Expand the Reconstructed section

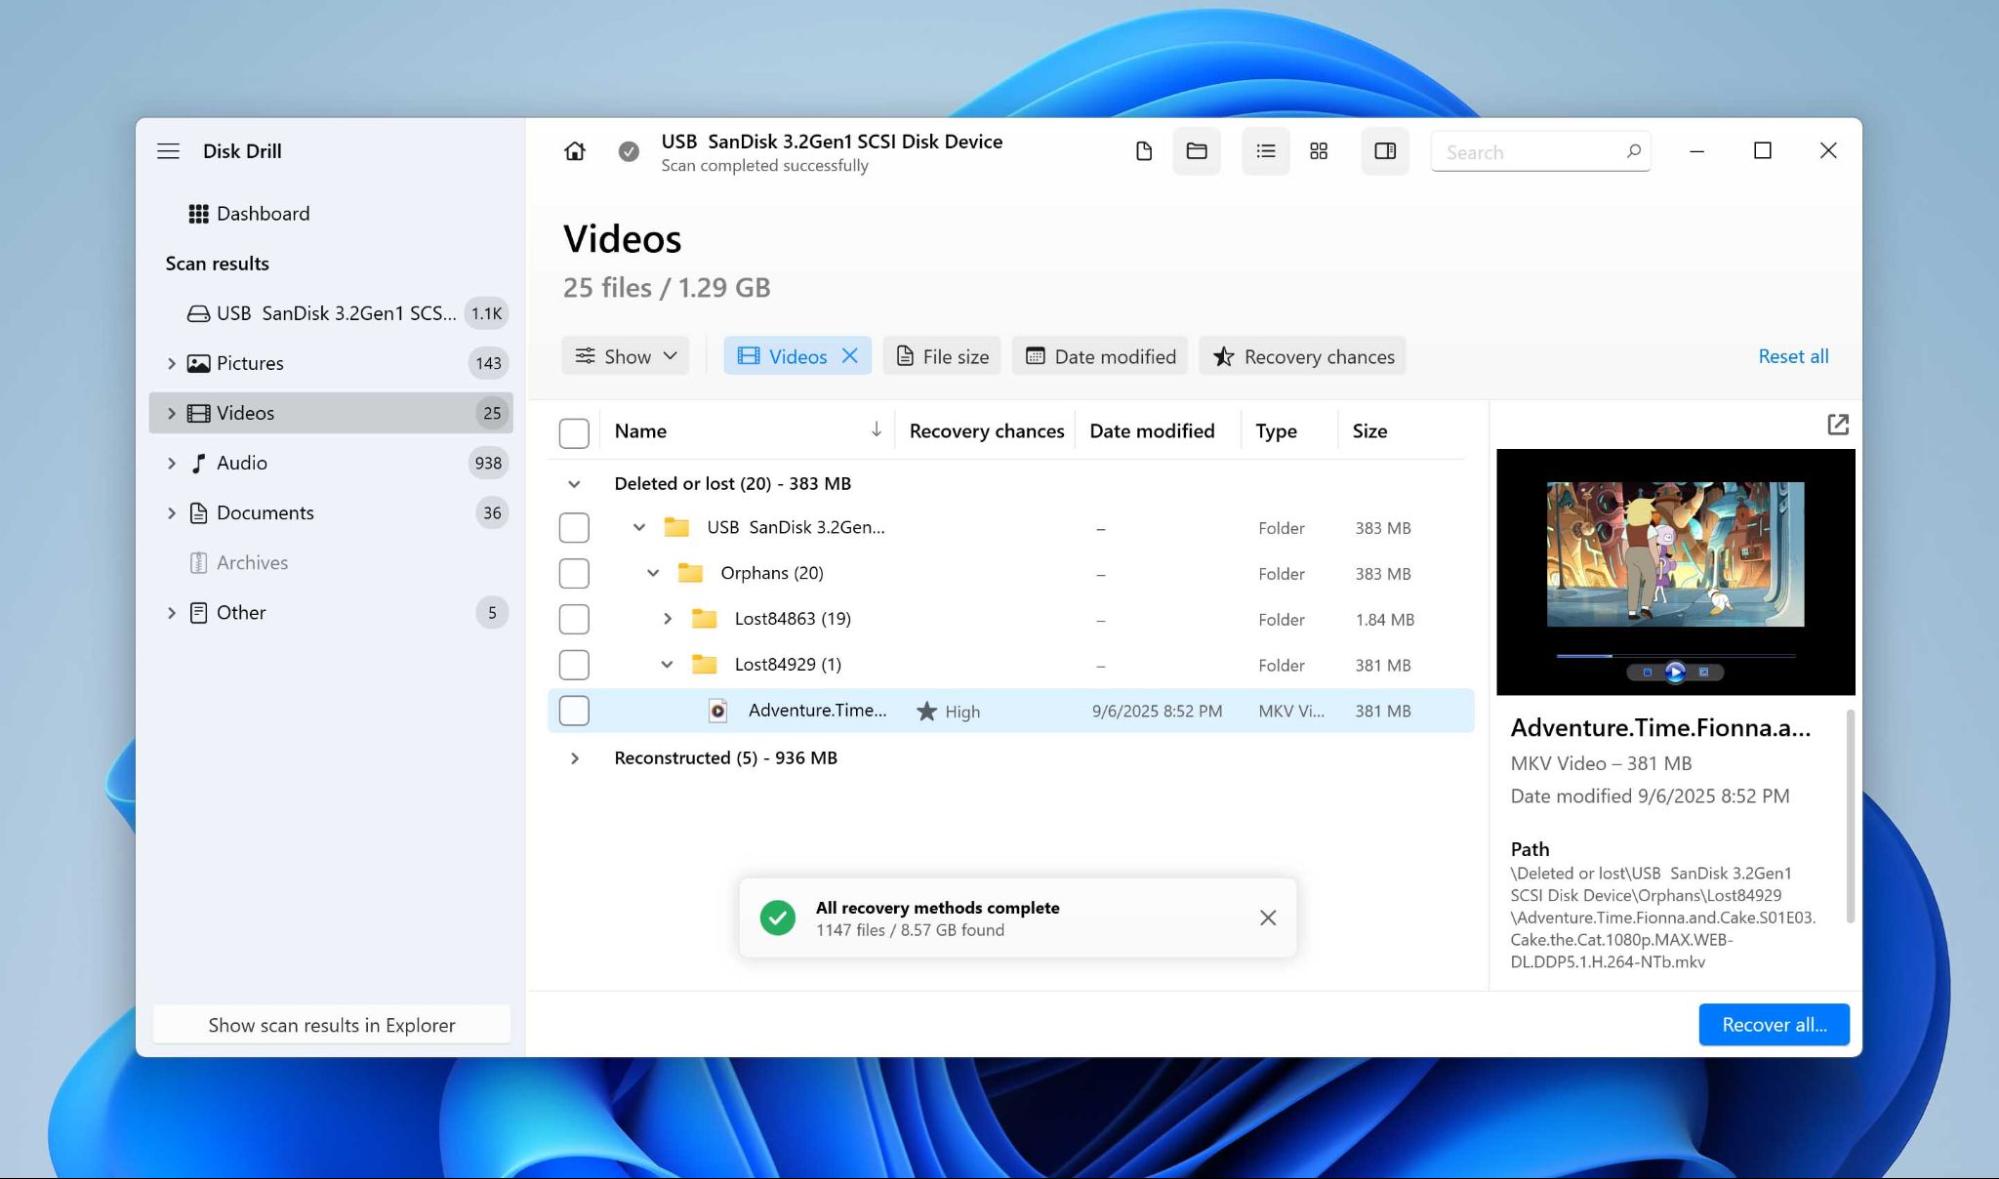pyautogui.click(x=575, y=758)
